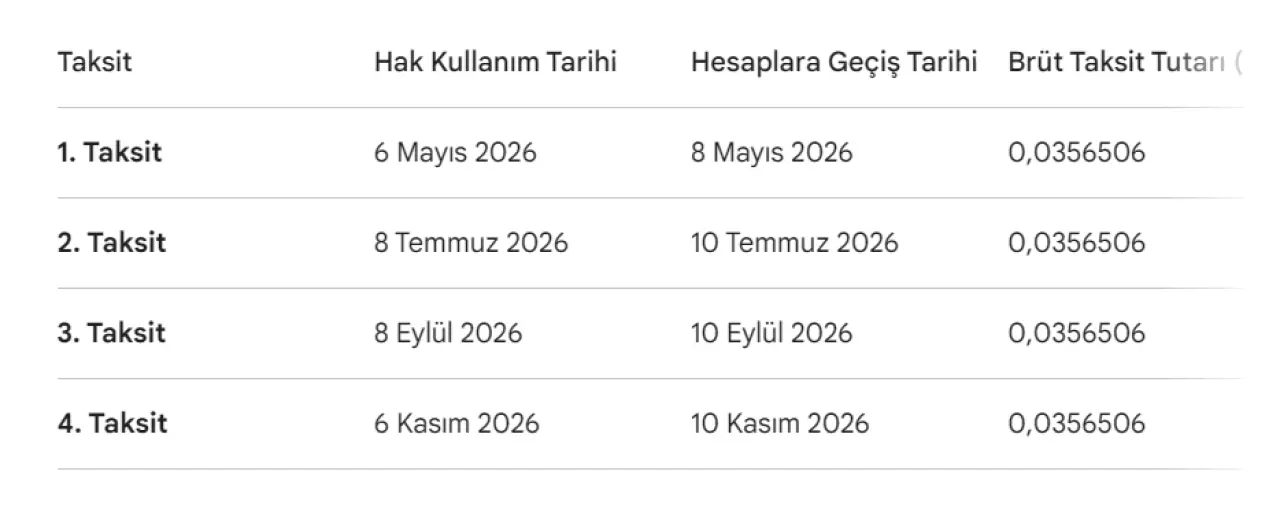Select the 3. Taksit row label
Image resolution: width=1280 pixels, height=508 pixels.
[x=112, y=333]
